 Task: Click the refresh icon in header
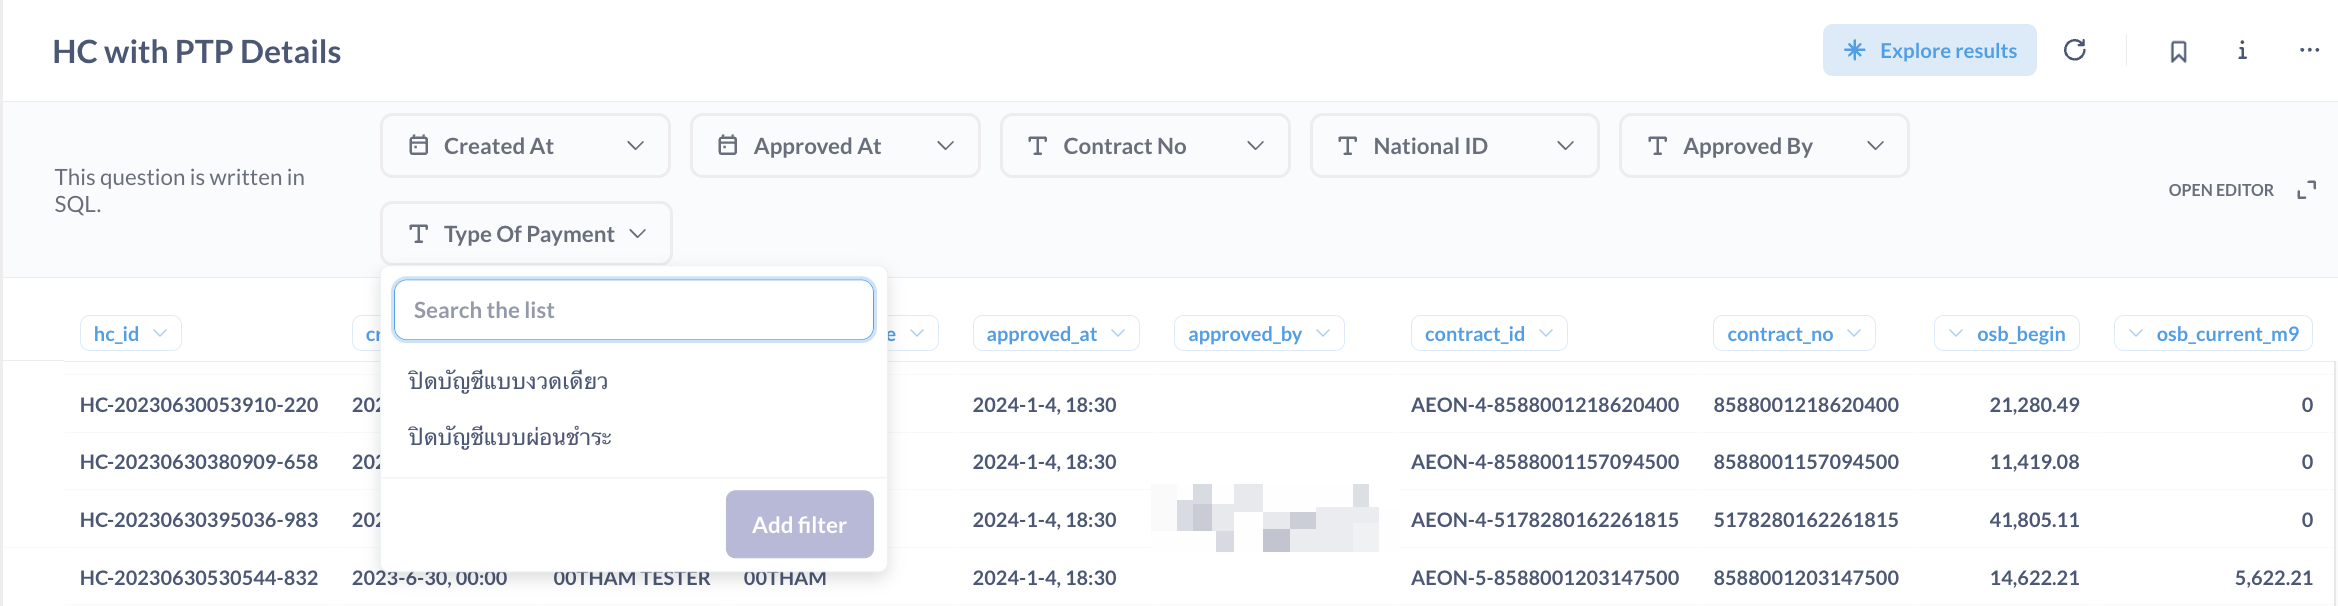point(2075,50)
